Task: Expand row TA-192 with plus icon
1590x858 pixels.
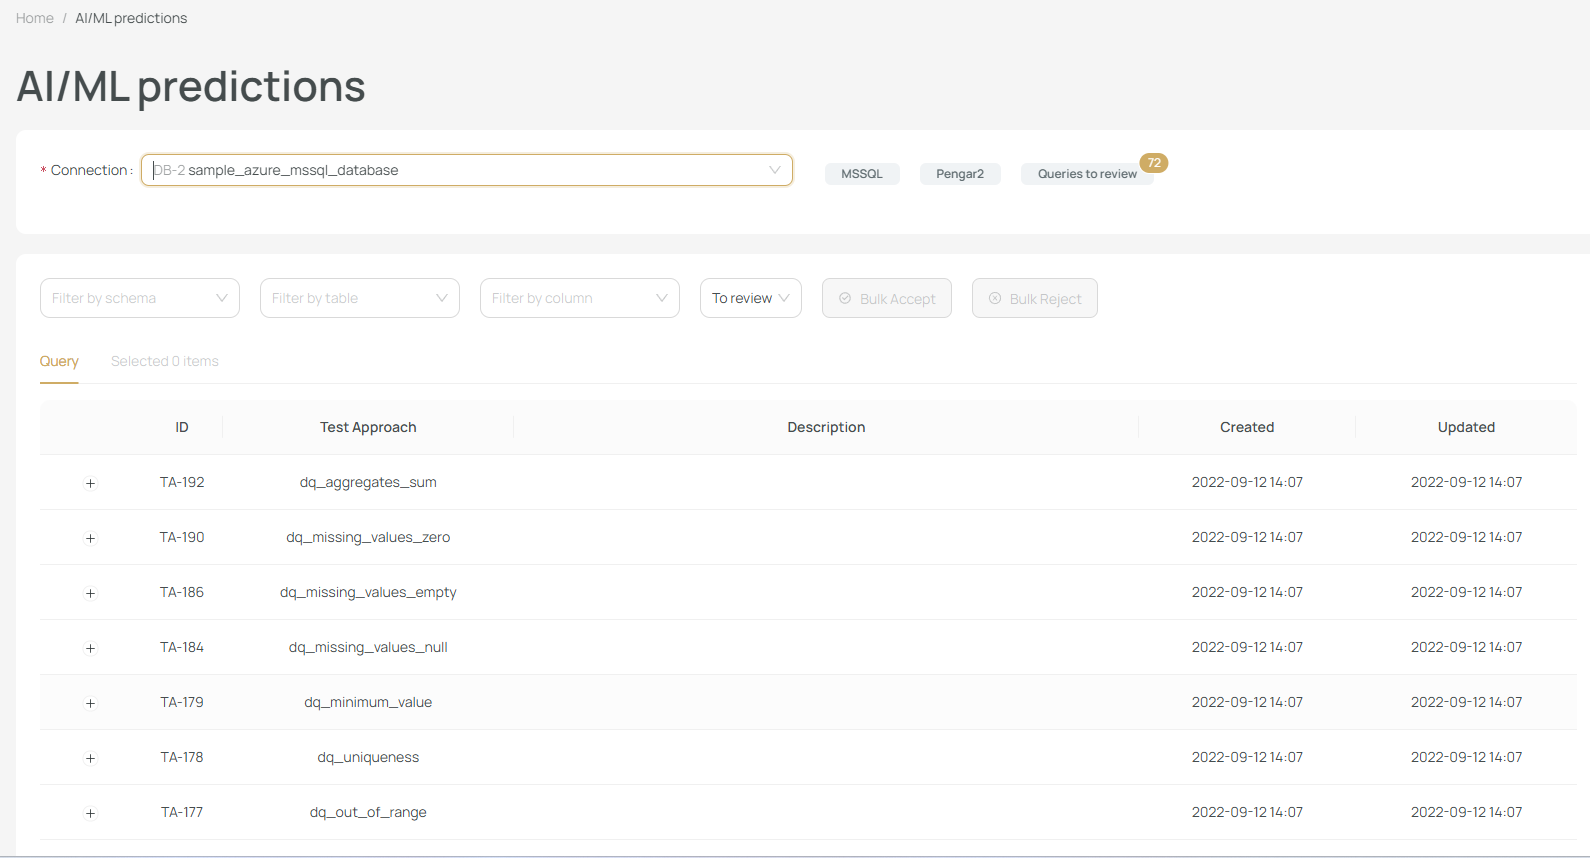Action: (x=90, y=483)
